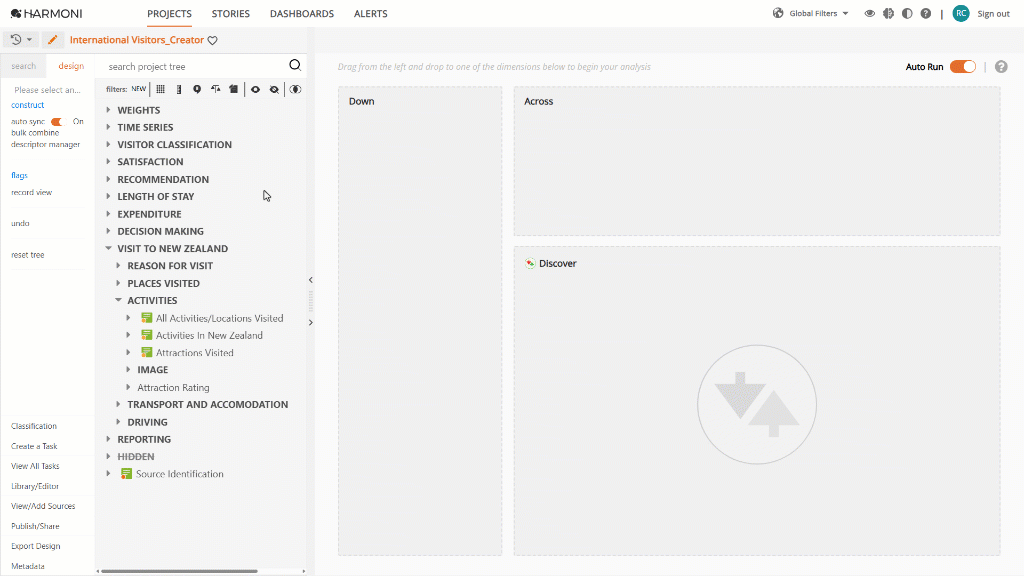
Task: Click the orange pencil edit icon
Action: (53, 40)
